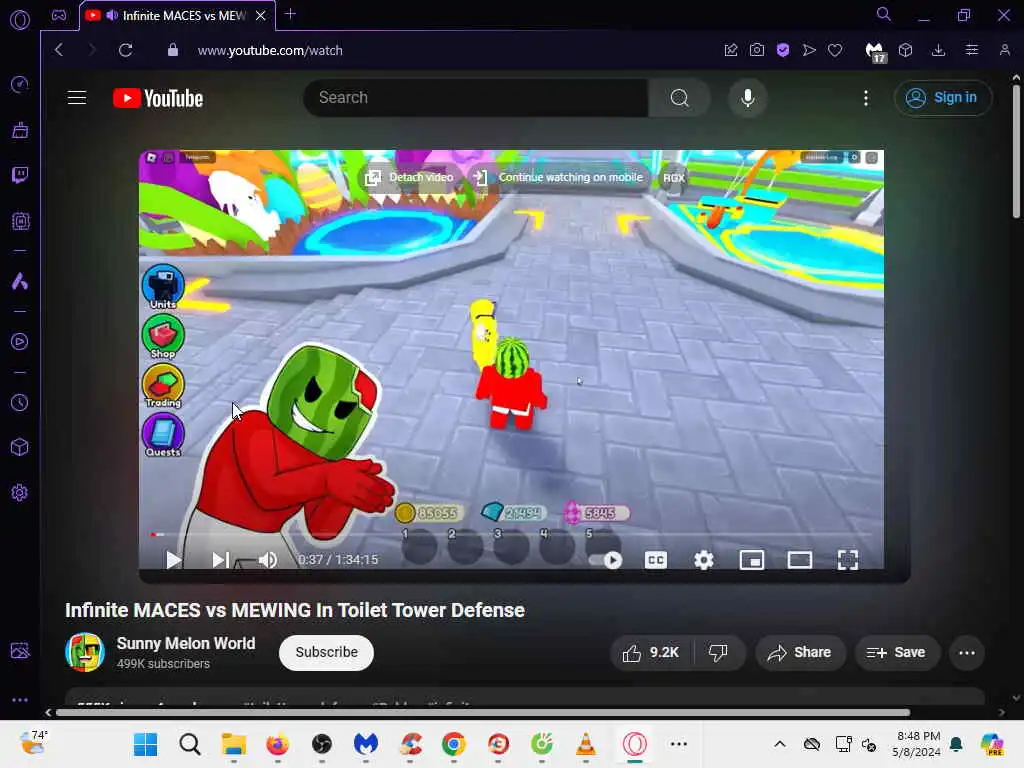Take a snapshot with camera icon
This screenshot has width=1024, height=768.
coord(757,50)
